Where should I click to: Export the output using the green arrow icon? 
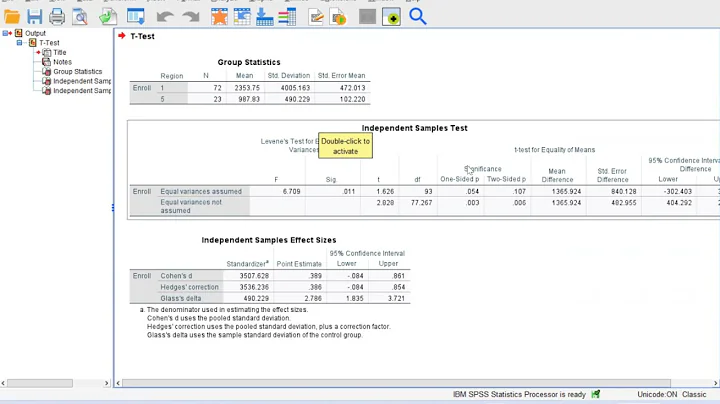[108, 17]
